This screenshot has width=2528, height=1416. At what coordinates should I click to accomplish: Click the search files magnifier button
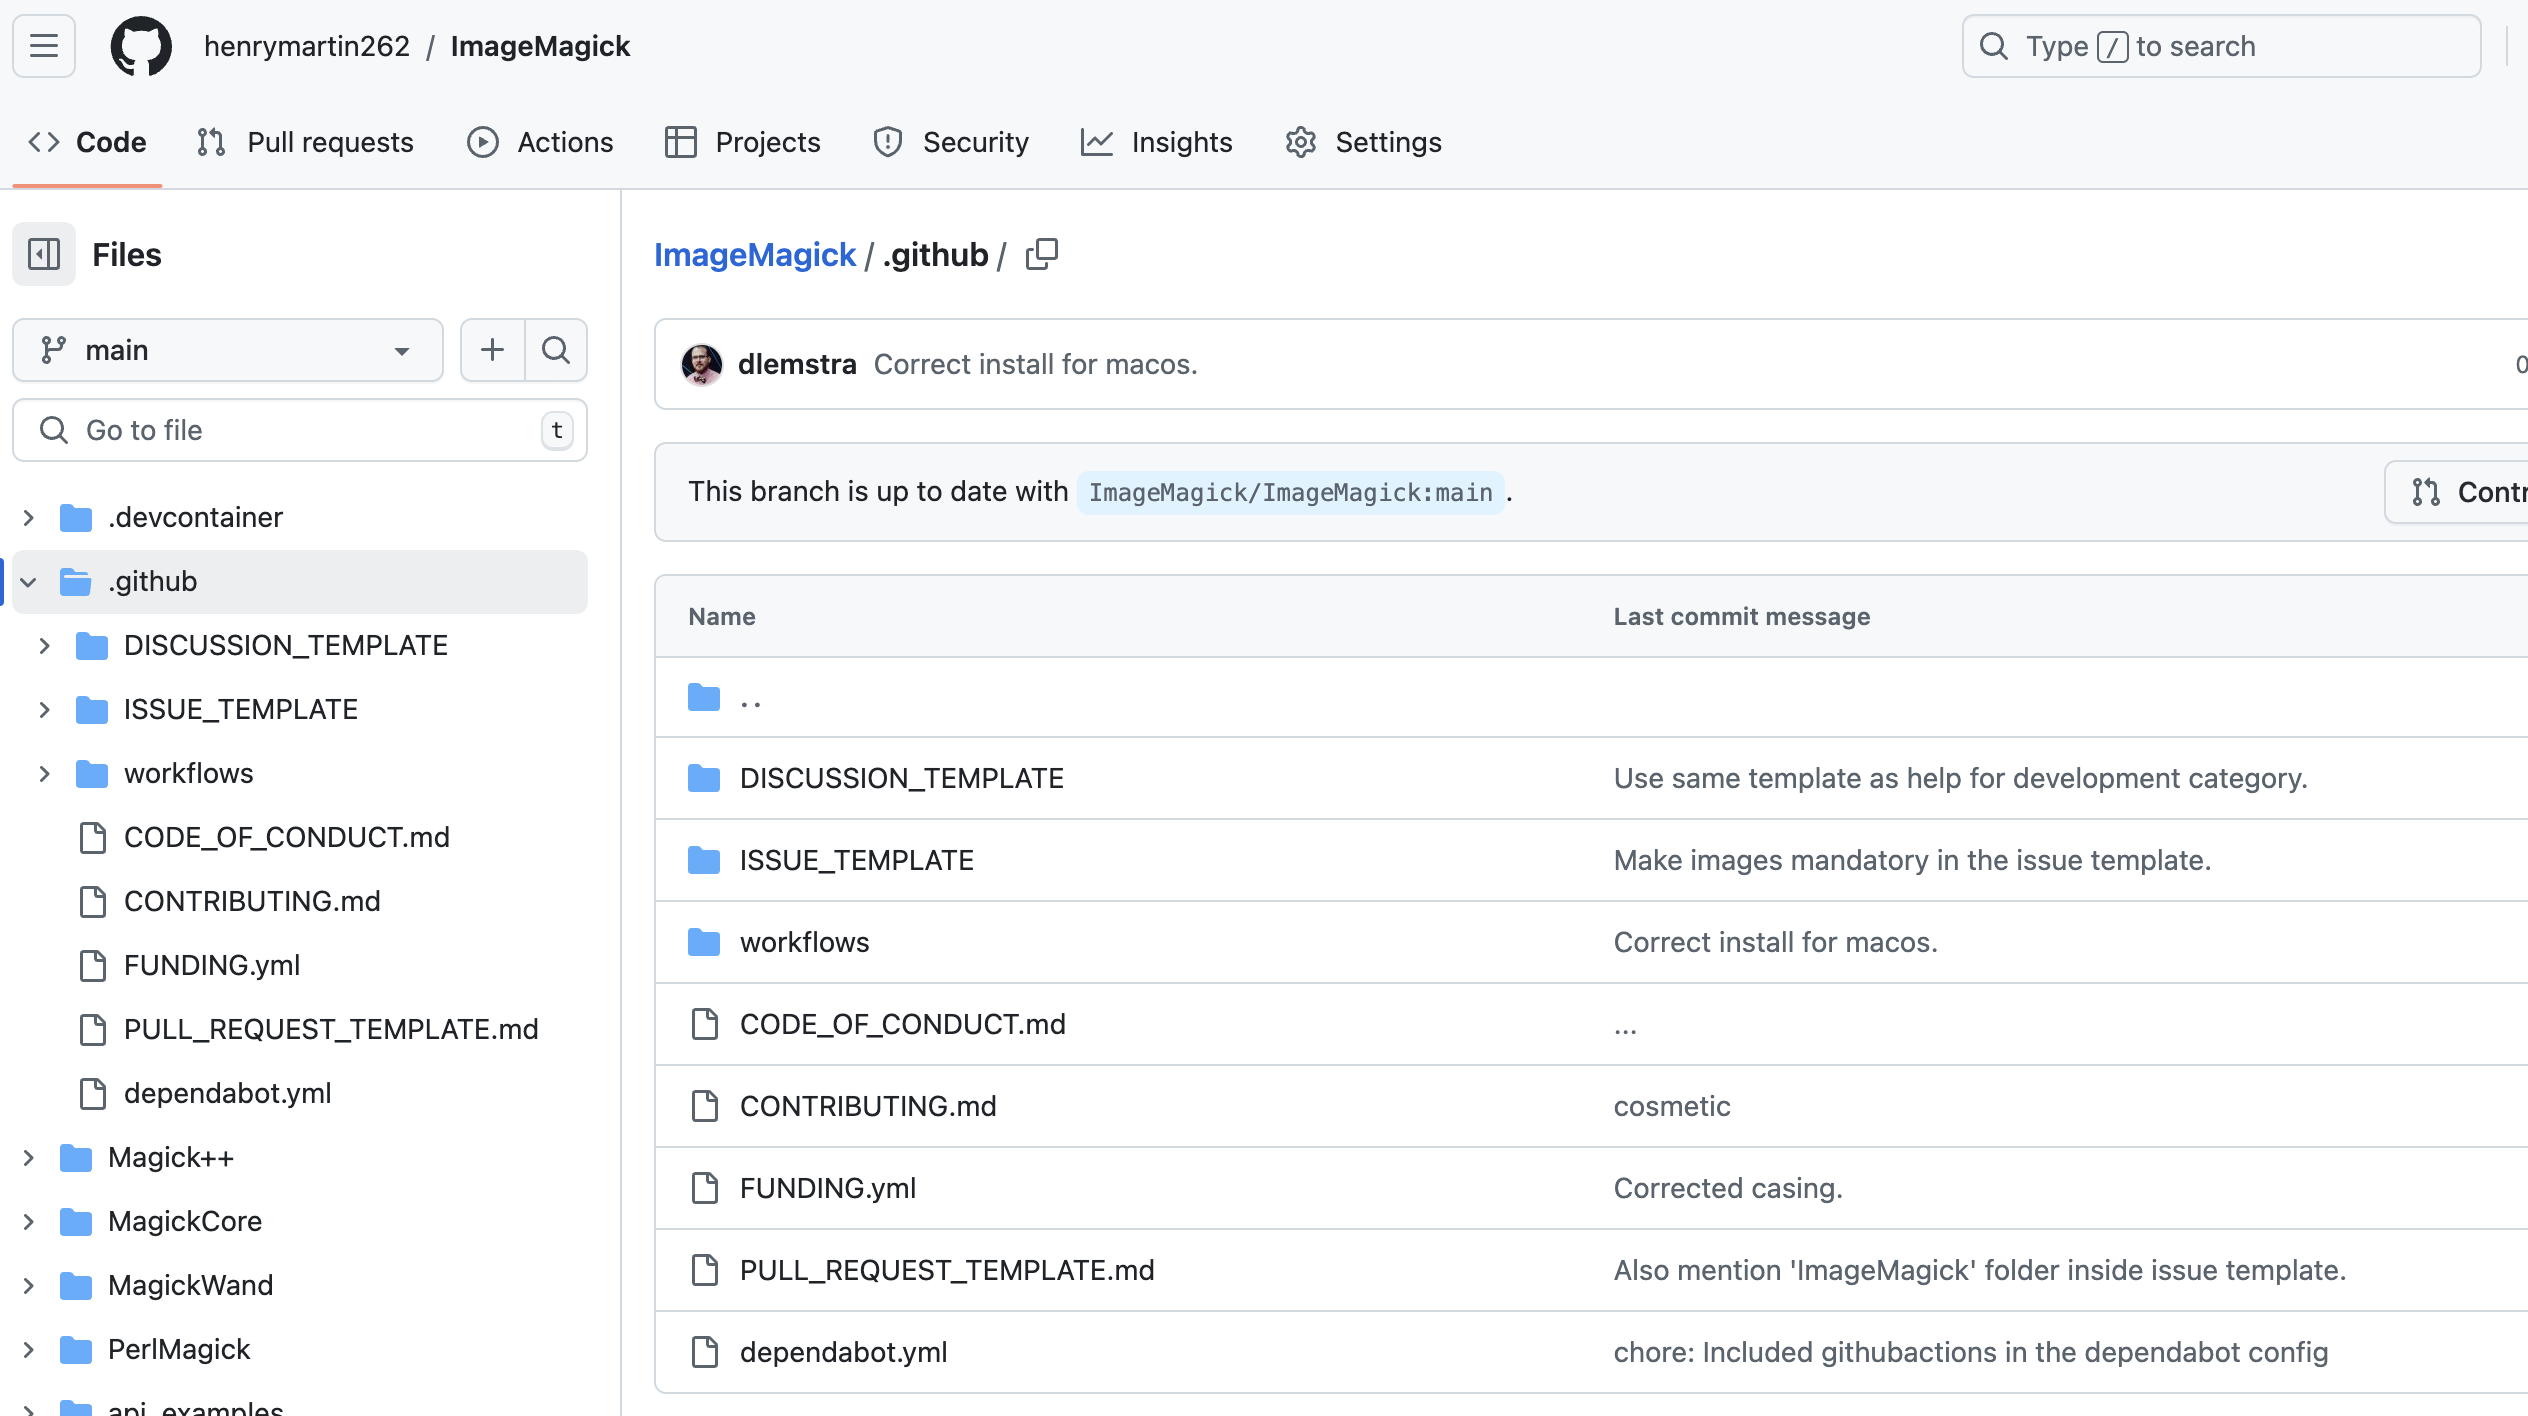pyautogui.click(x=556, y=350)
